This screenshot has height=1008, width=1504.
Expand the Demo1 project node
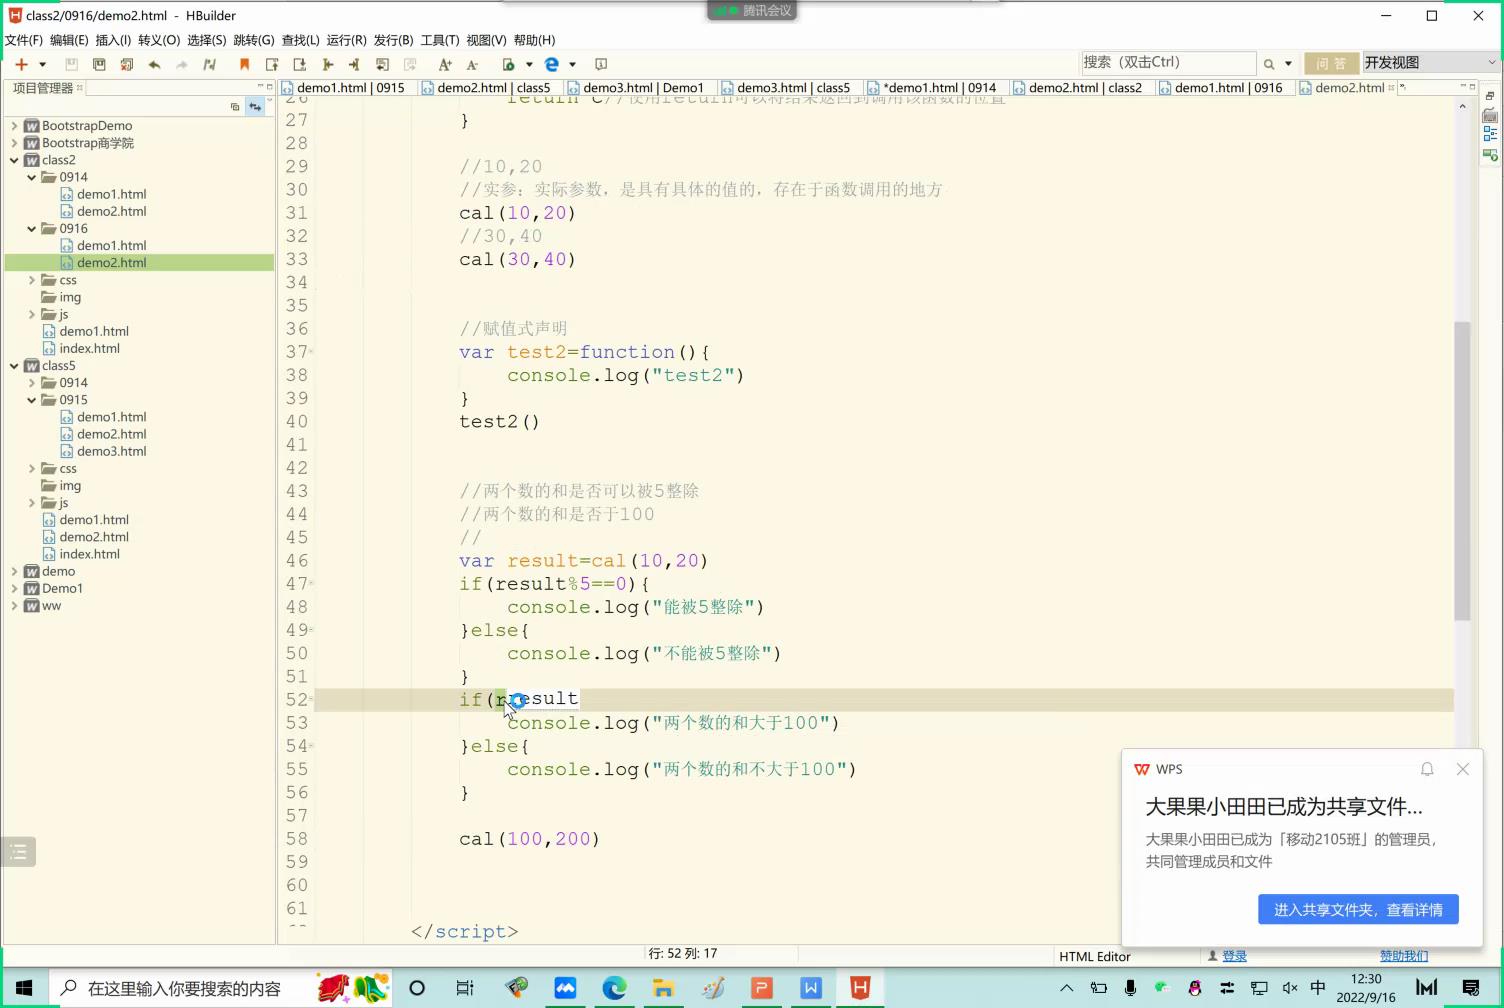(x=14, y=589)
